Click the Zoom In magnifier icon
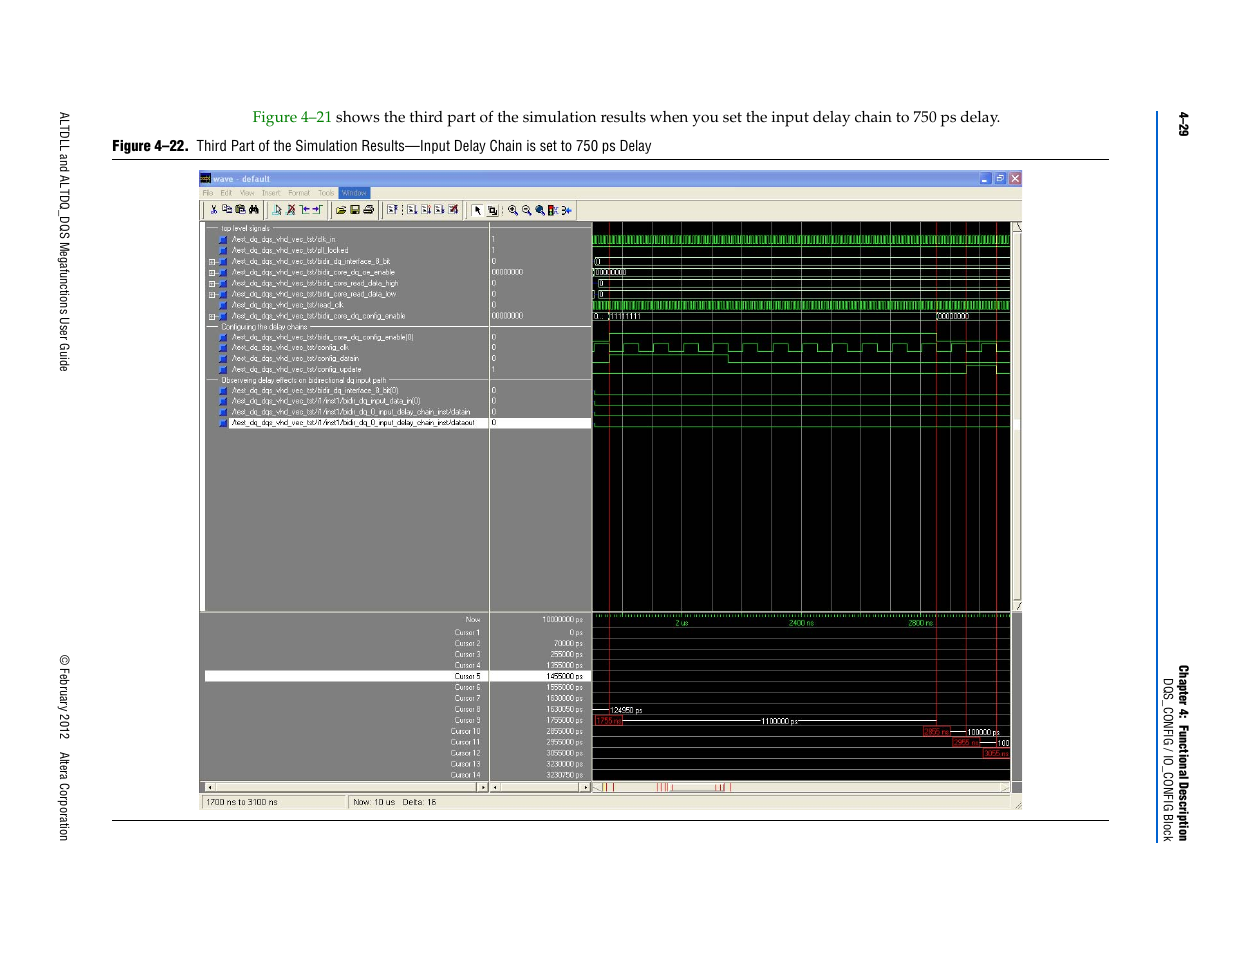The width and height of the screenshot is (1235, 954). click(x=513, y=210)
